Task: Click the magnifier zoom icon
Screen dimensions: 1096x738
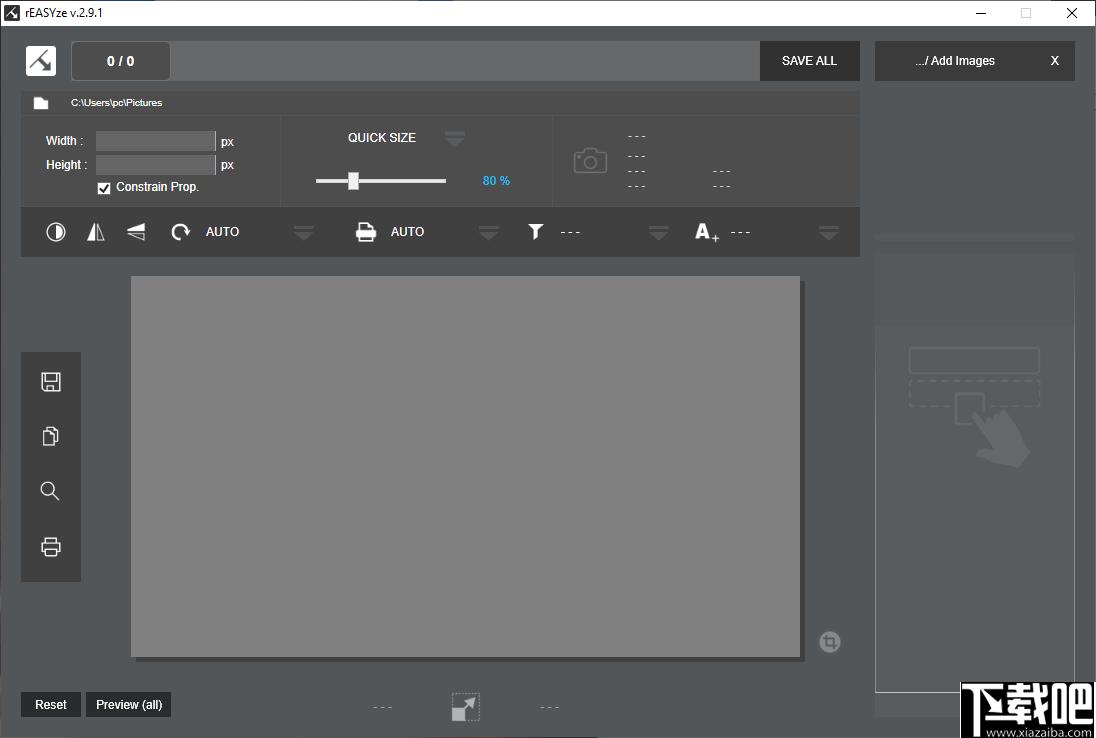Action: click(x=50, y=491)
